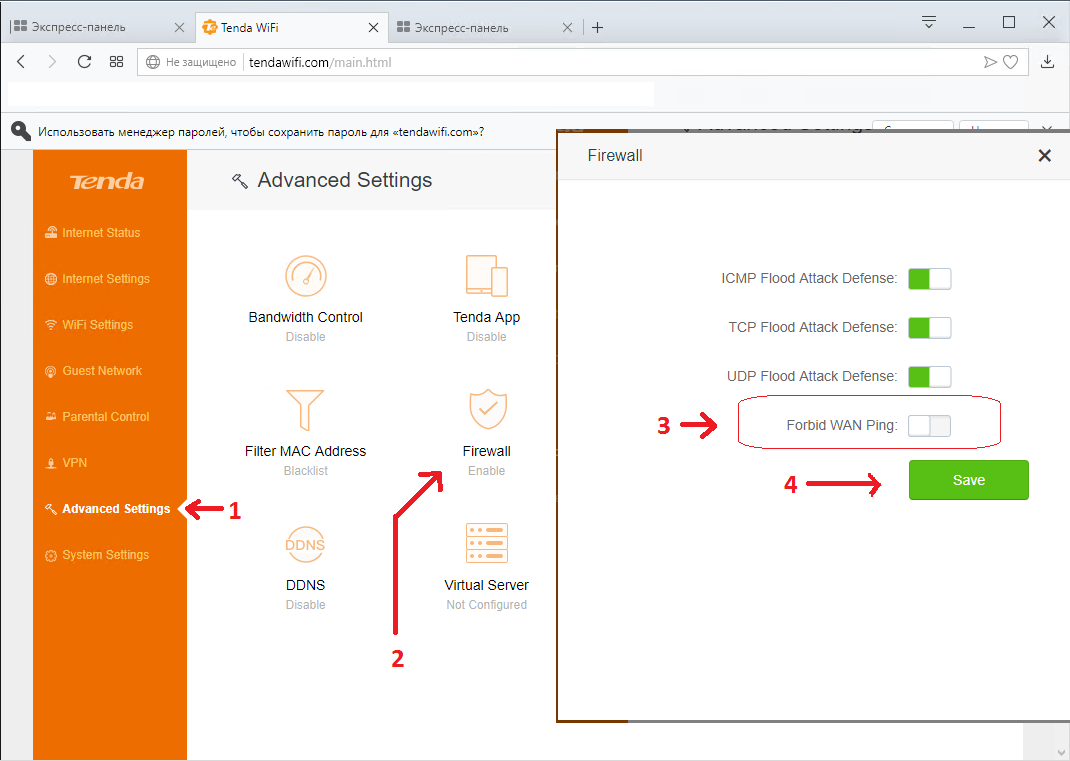Enable the Forbid WAN Ping switch

[929, 426]
